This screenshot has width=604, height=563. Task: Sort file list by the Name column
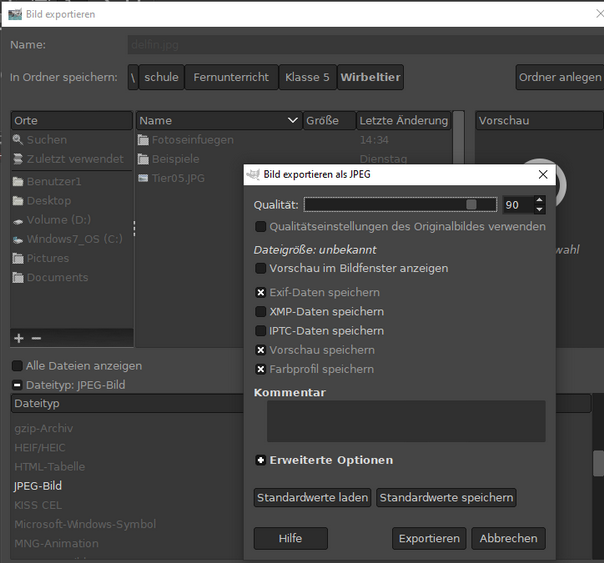[219, 121]
